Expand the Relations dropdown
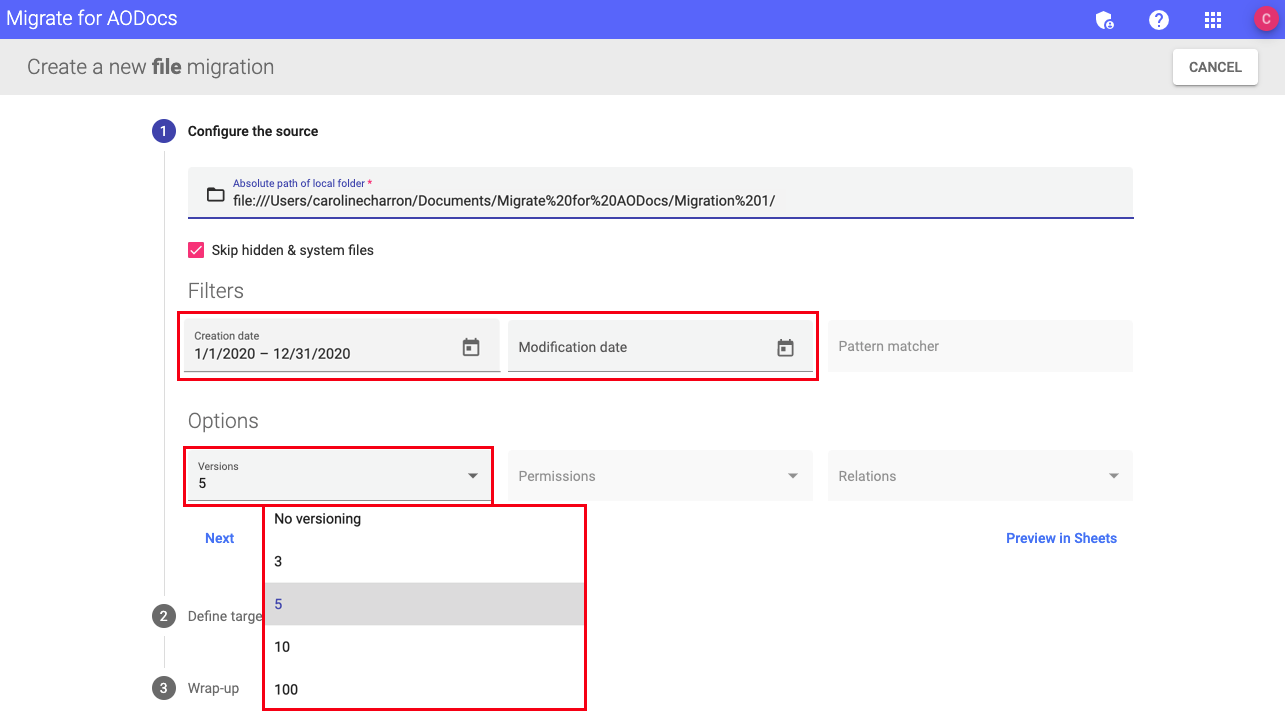This screenshot has height=719, width=1285. [x=1112, y=476]
